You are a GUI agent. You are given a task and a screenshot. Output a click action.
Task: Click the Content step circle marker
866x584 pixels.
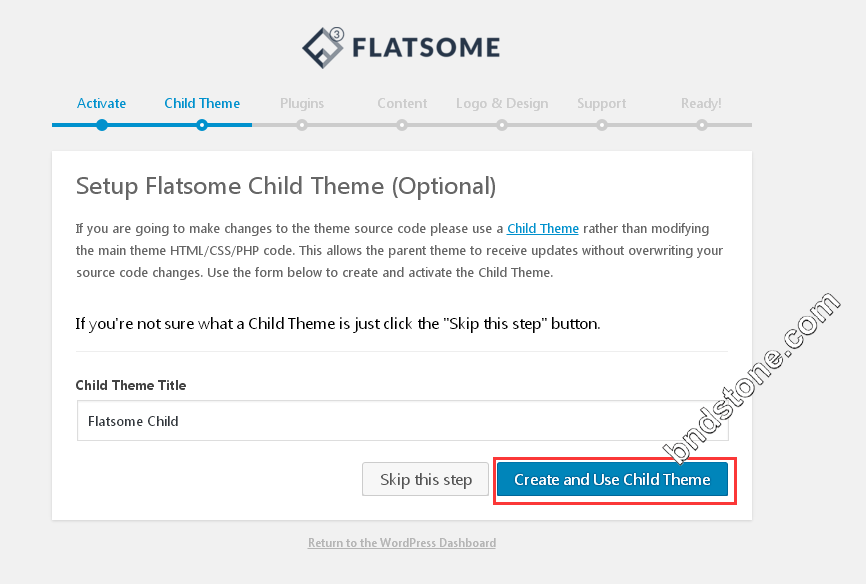click(402, 125)
